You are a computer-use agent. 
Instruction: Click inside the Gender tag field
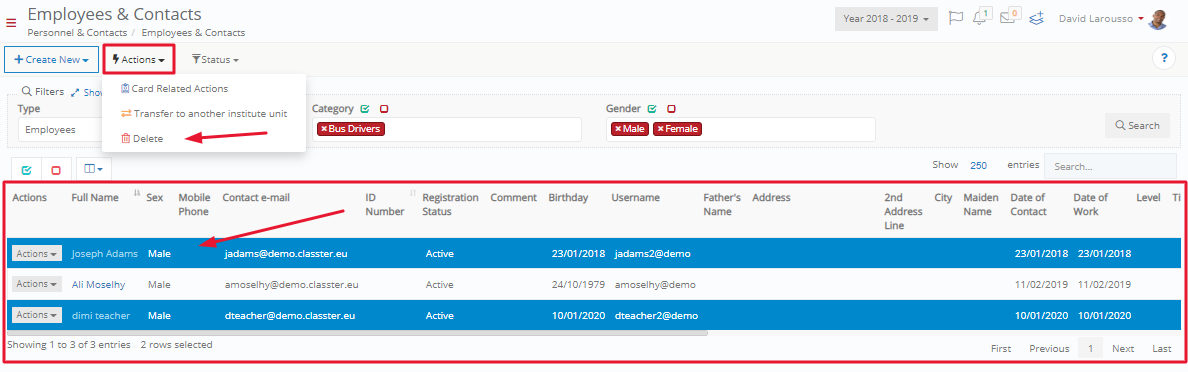click(x=742, y=130)
